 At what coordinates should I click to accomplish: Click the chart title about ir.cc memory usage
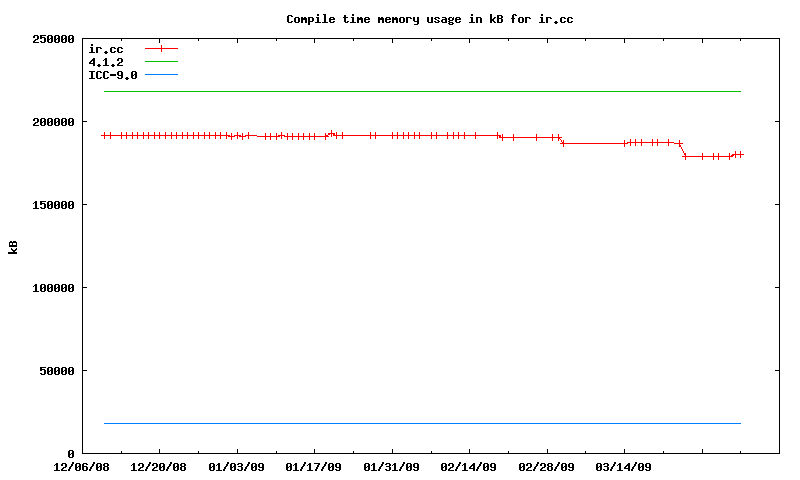(429, 19)
